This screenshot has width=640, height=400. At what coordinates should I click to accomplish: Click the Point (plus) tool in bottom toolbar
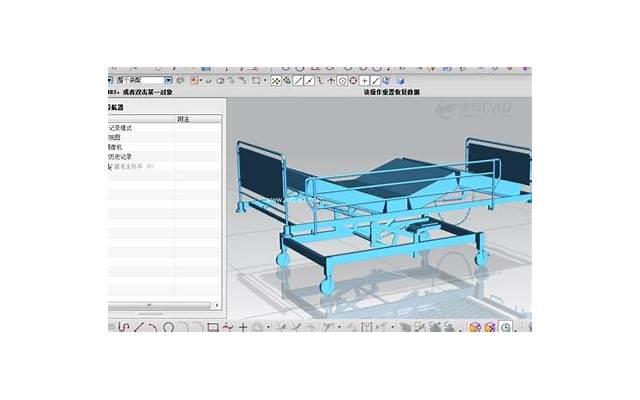(242, 327)
